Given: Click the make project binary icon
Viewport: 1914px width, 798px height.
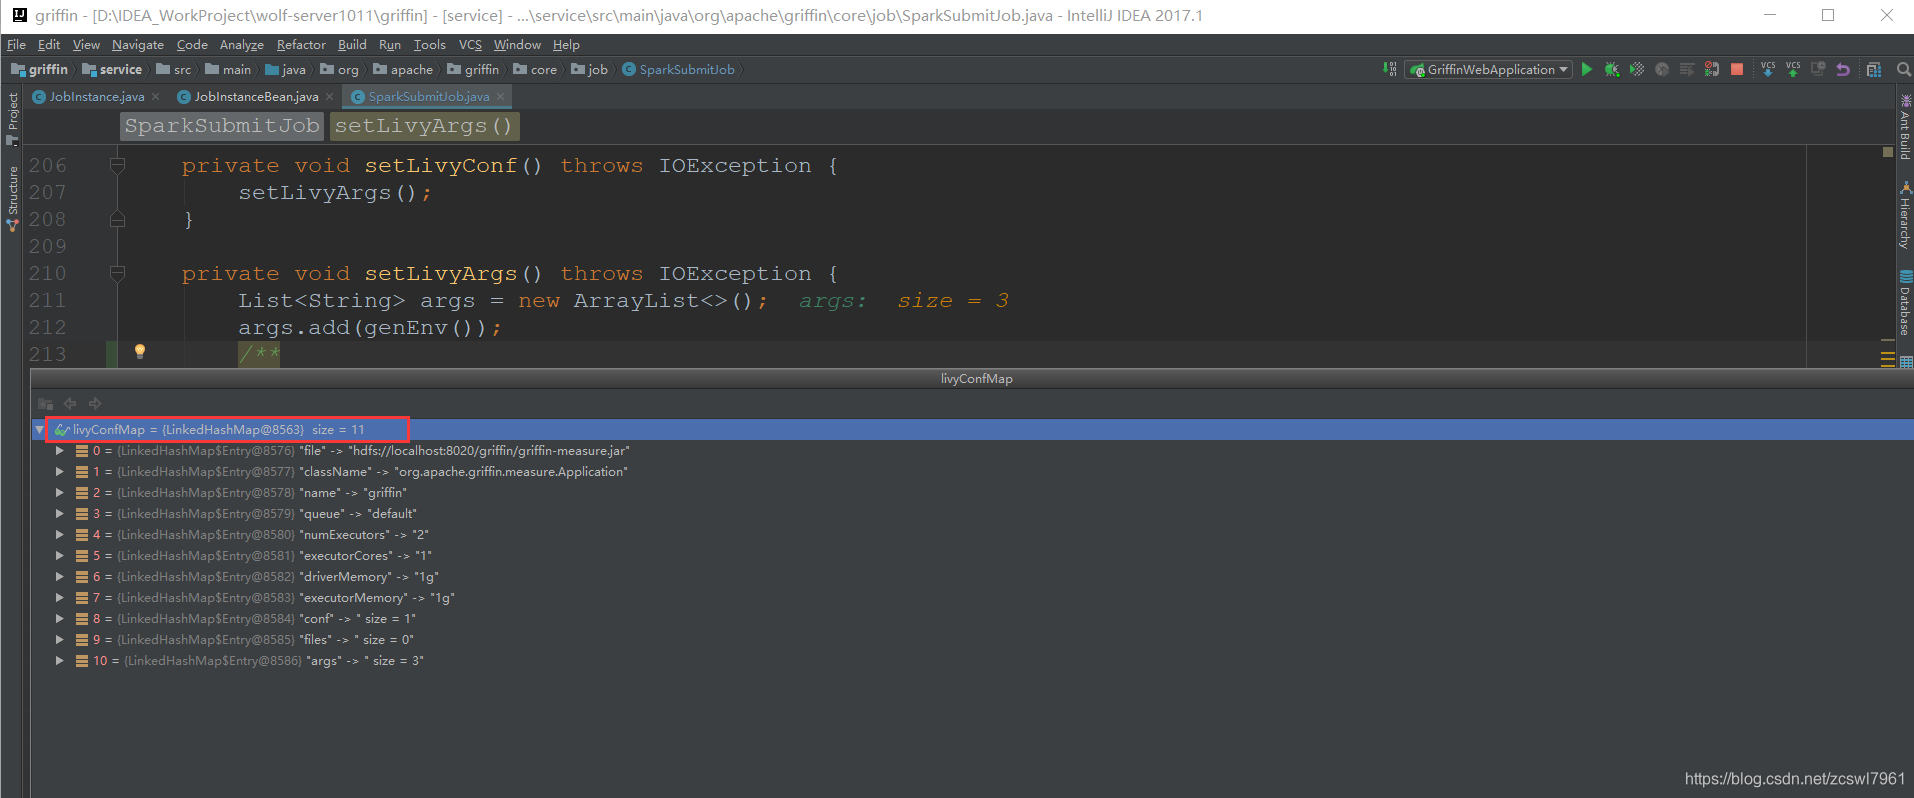Looking at the screenshot, I should tap(1390, 69).
